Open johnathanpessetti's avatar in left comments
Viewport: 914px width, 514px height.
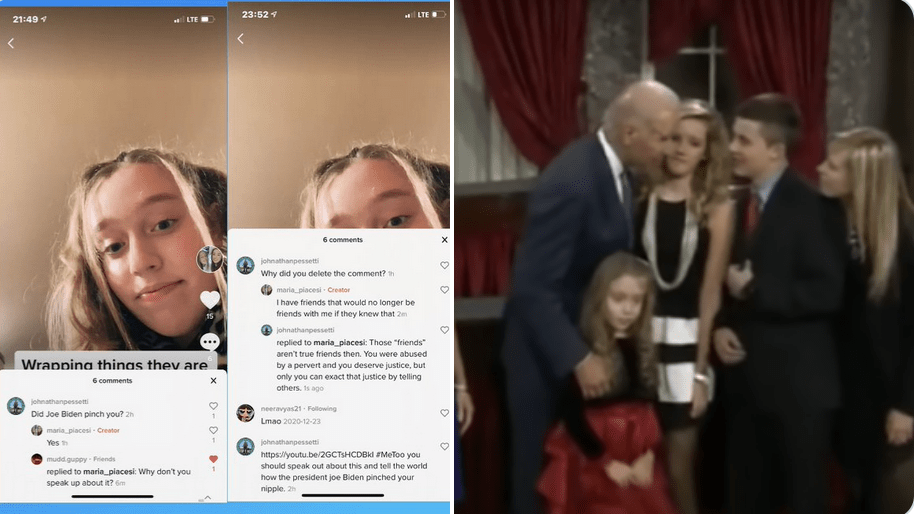coord(16,406)
